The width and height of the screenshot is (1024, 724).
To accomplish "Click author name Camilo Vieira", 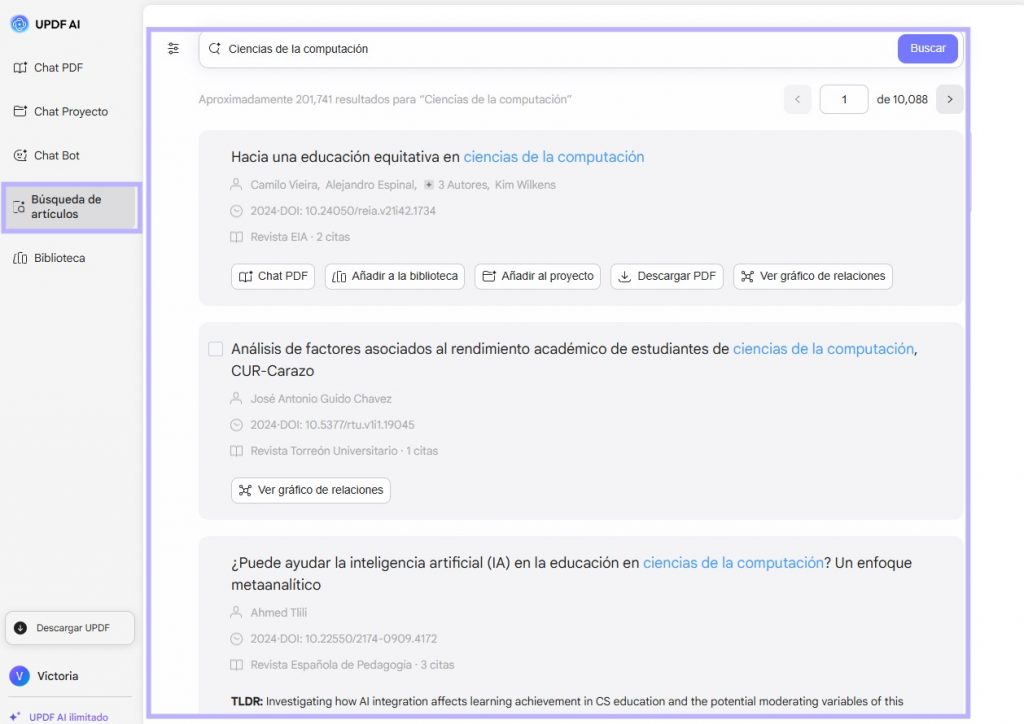I will tap(285, 185).
